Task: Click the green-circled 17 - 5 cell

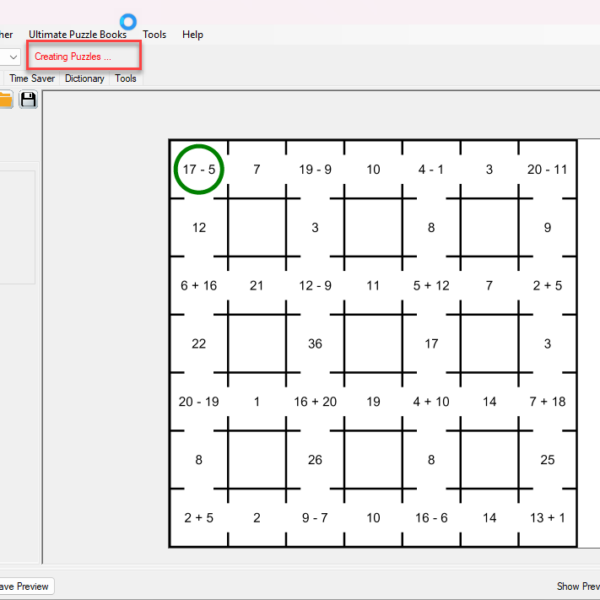Action: click(199, 170)
